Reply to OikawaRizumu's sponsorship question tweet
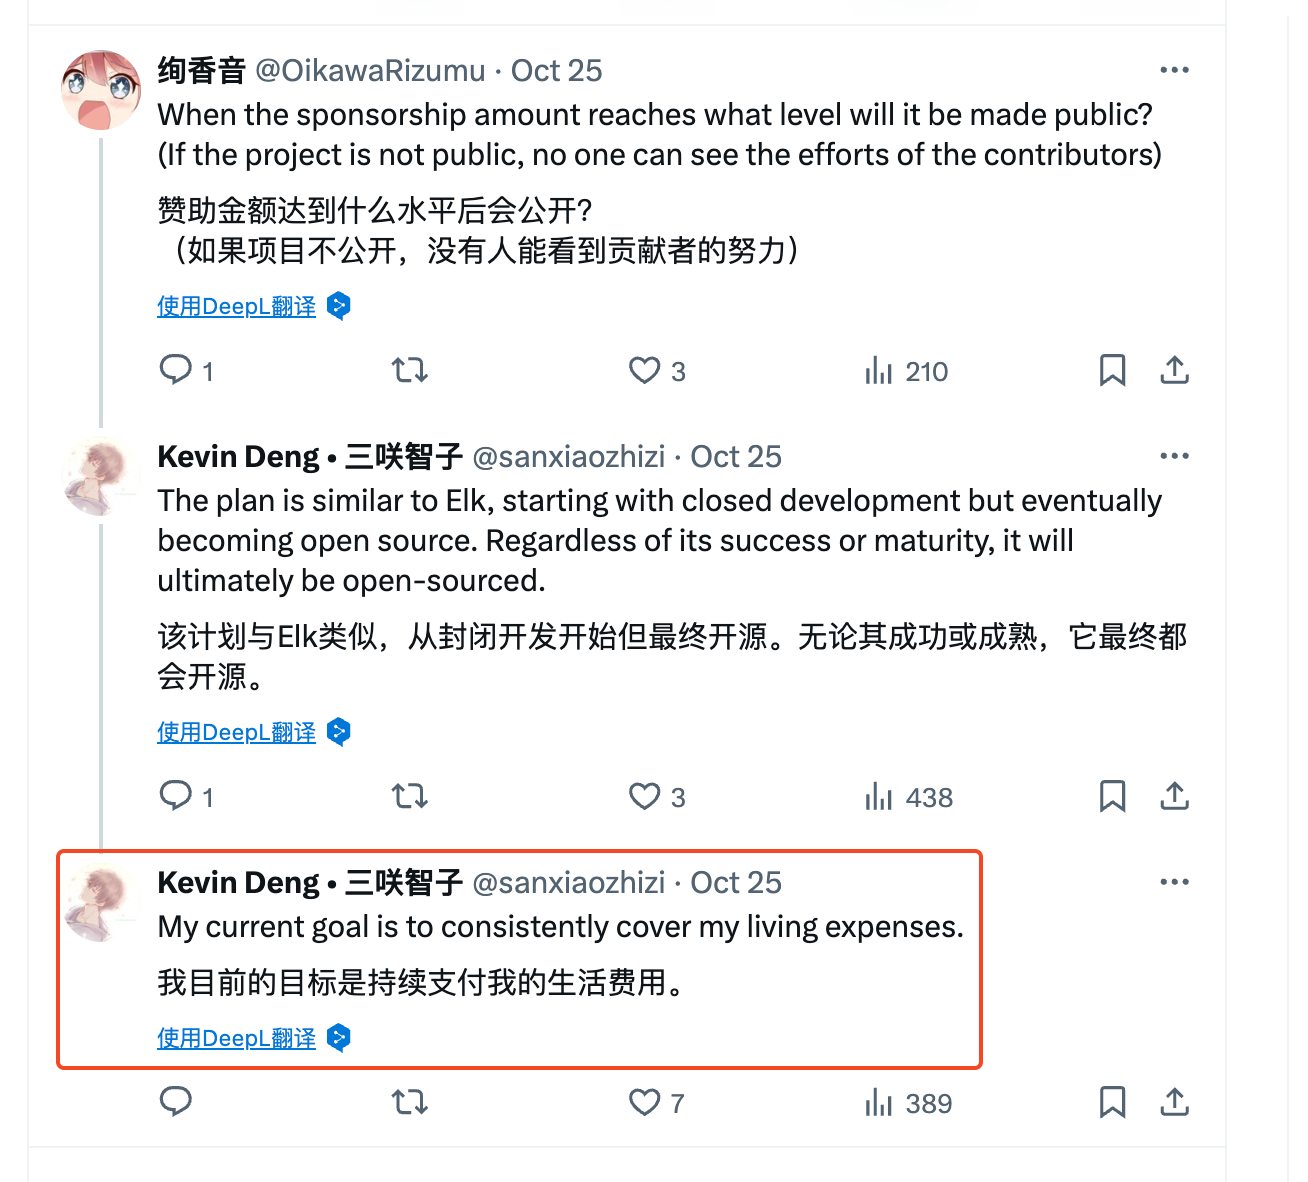Screen dimensions: 1308x1182 tap(176, 370)
